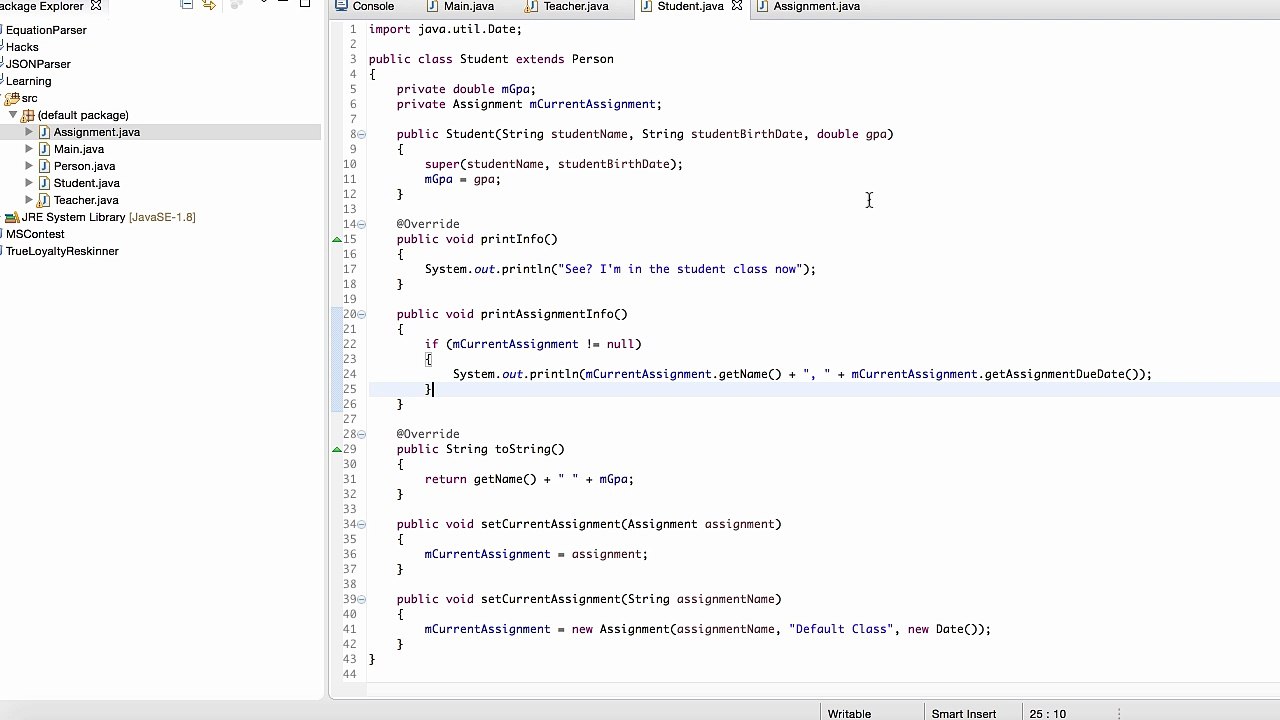This screenshot has width=1280, height=720.
Task: Click the line number 31 in gutter
Action: click(350, 479)
